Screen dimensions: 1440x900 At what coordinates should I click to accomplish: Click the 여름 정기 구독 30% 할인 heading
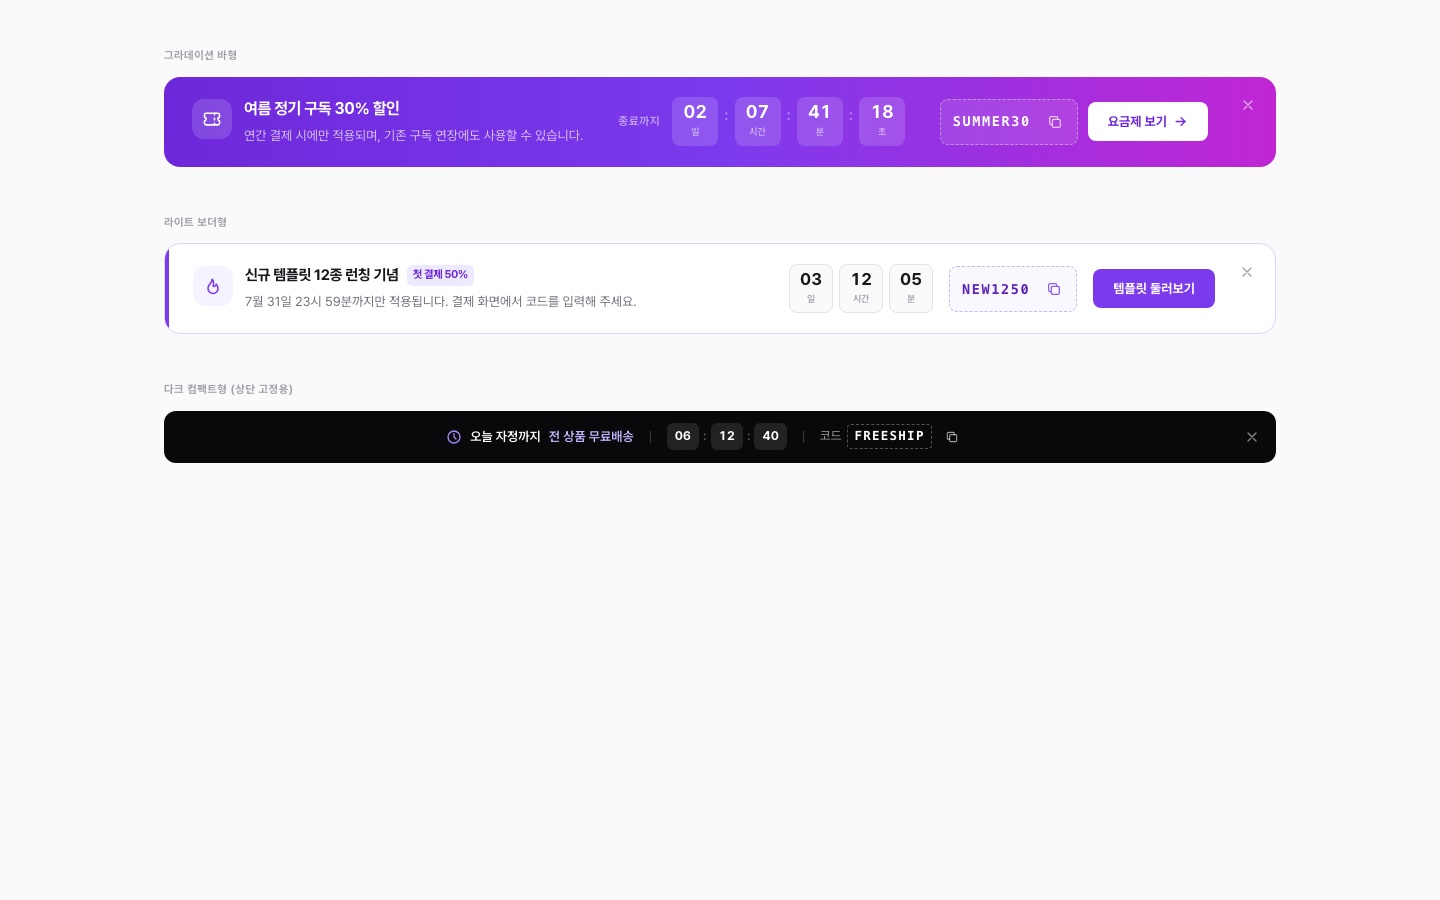322,108
